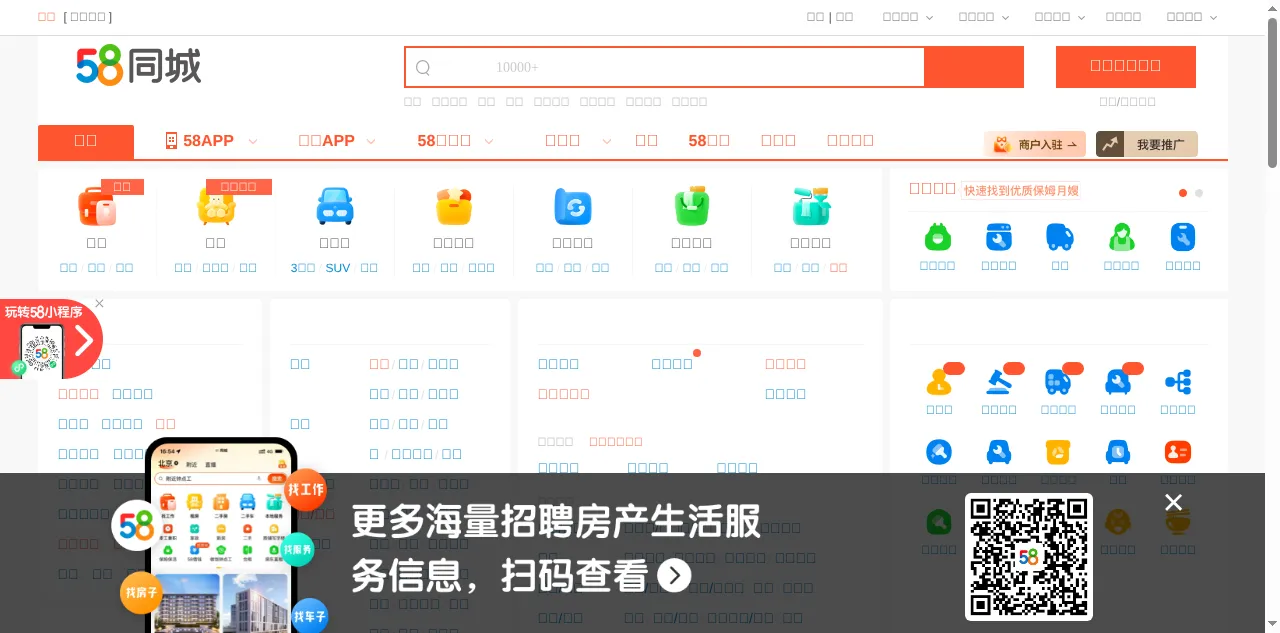Focus the search input field

click(x=665, y=67)
